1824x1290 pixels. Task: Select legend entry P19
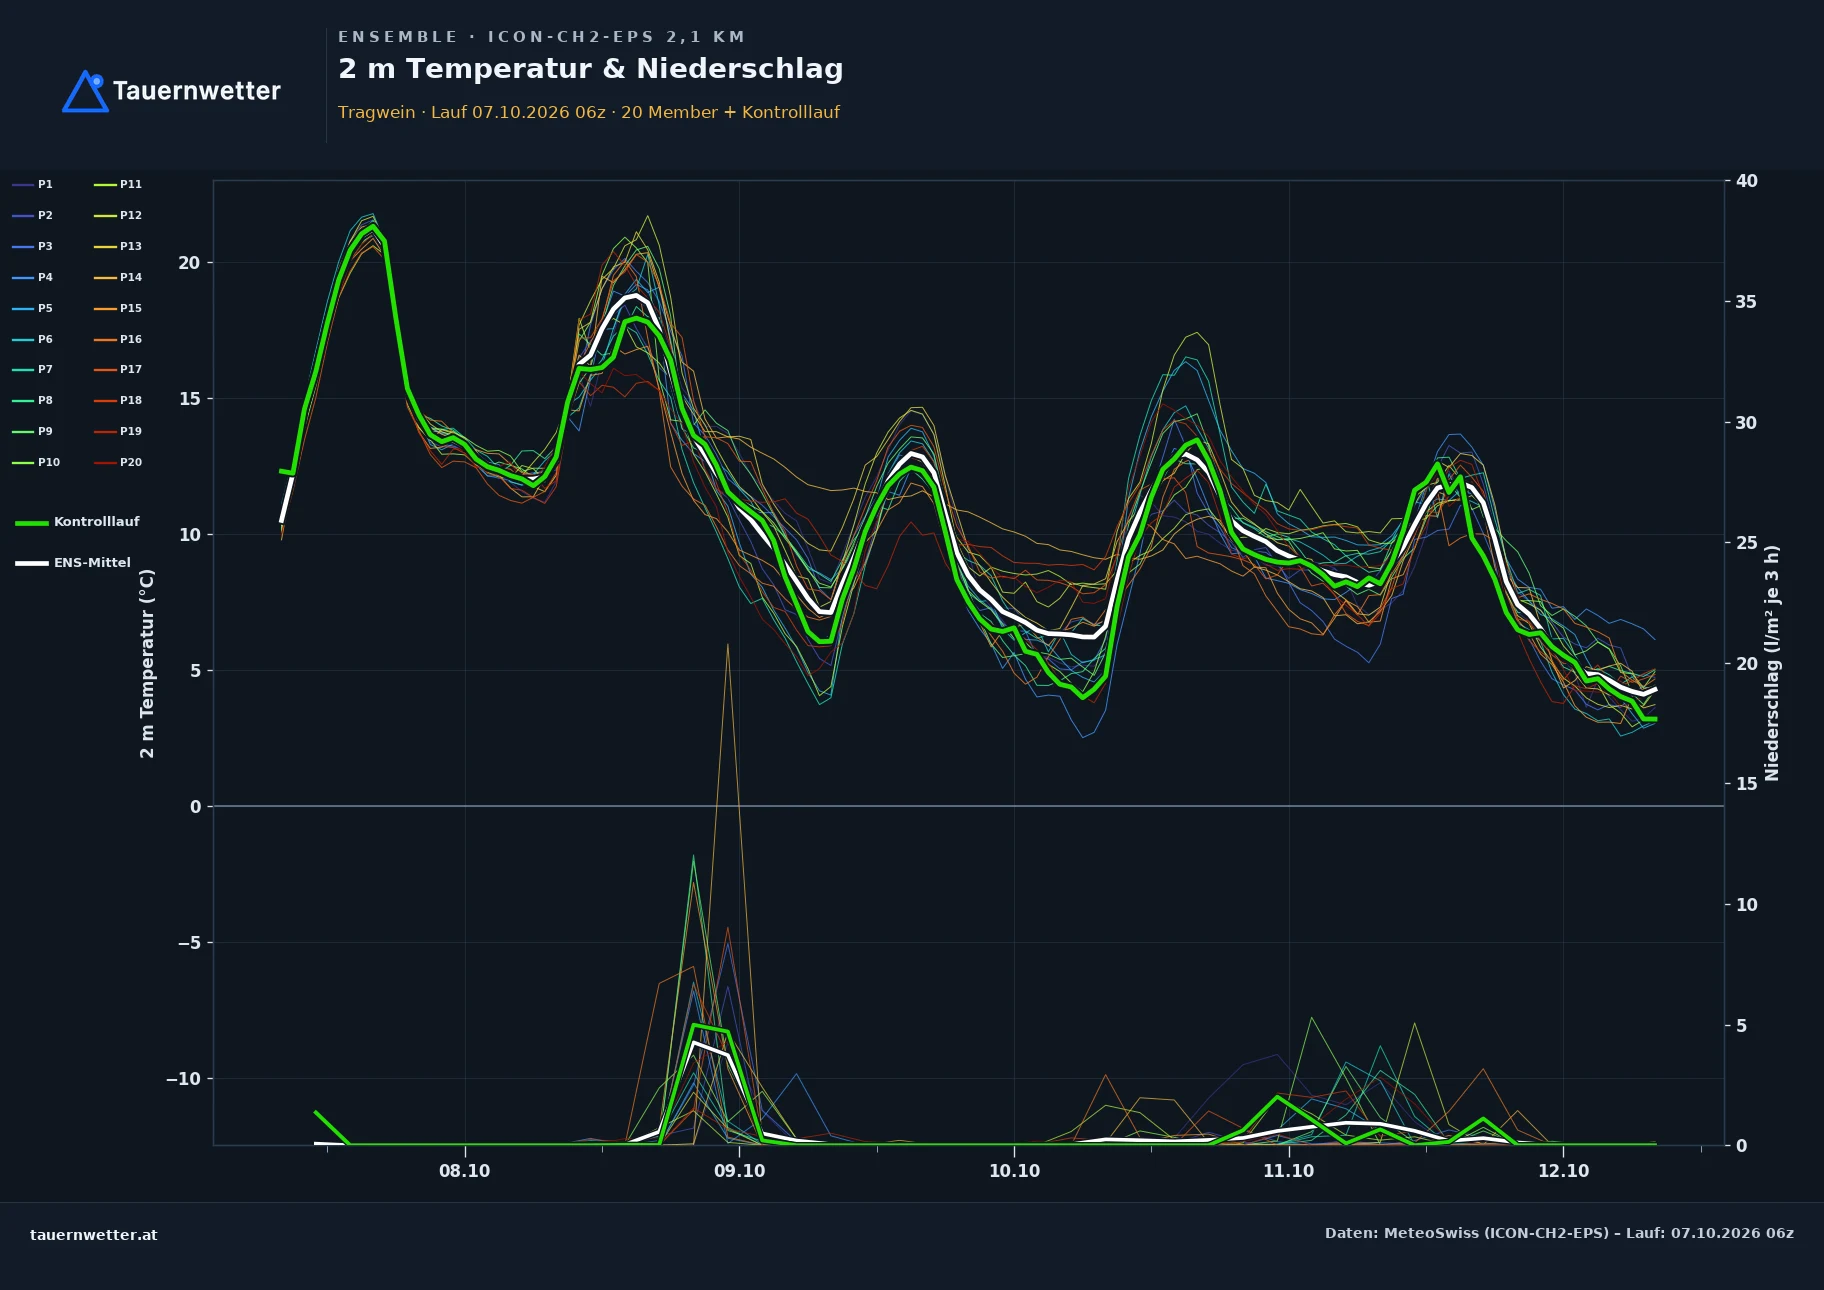(x=118, y=431)
